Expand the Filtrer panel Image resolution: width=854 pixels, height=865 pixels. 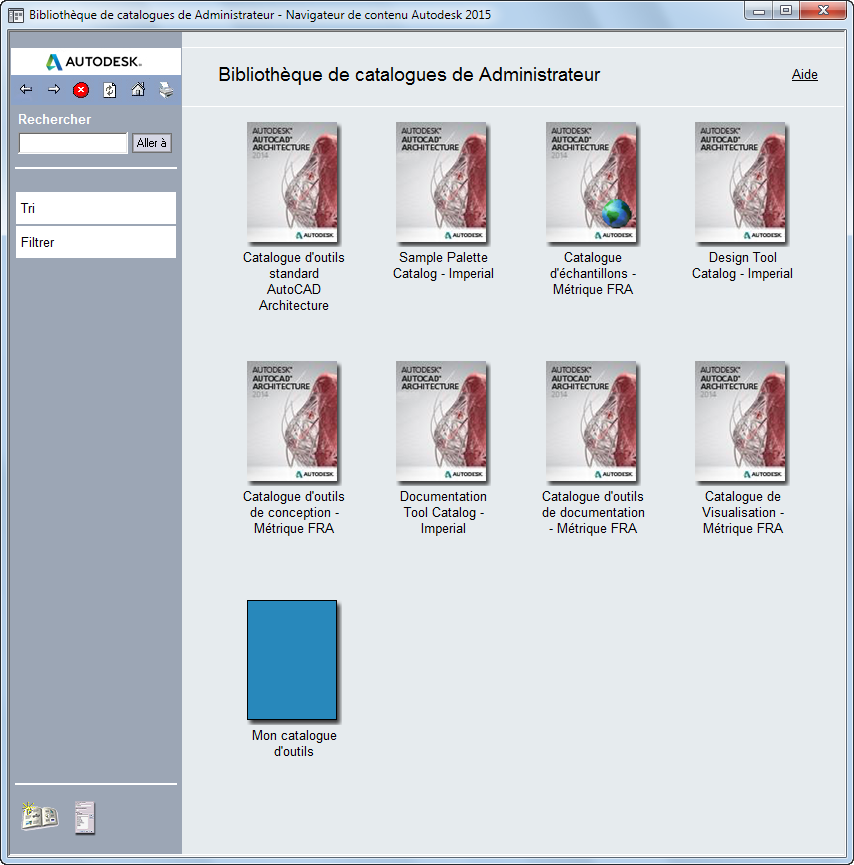96,242
